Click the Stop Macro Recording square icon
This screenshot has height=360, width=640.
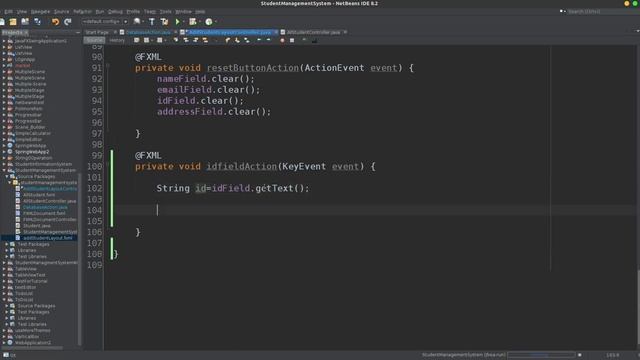click(292, 40)
